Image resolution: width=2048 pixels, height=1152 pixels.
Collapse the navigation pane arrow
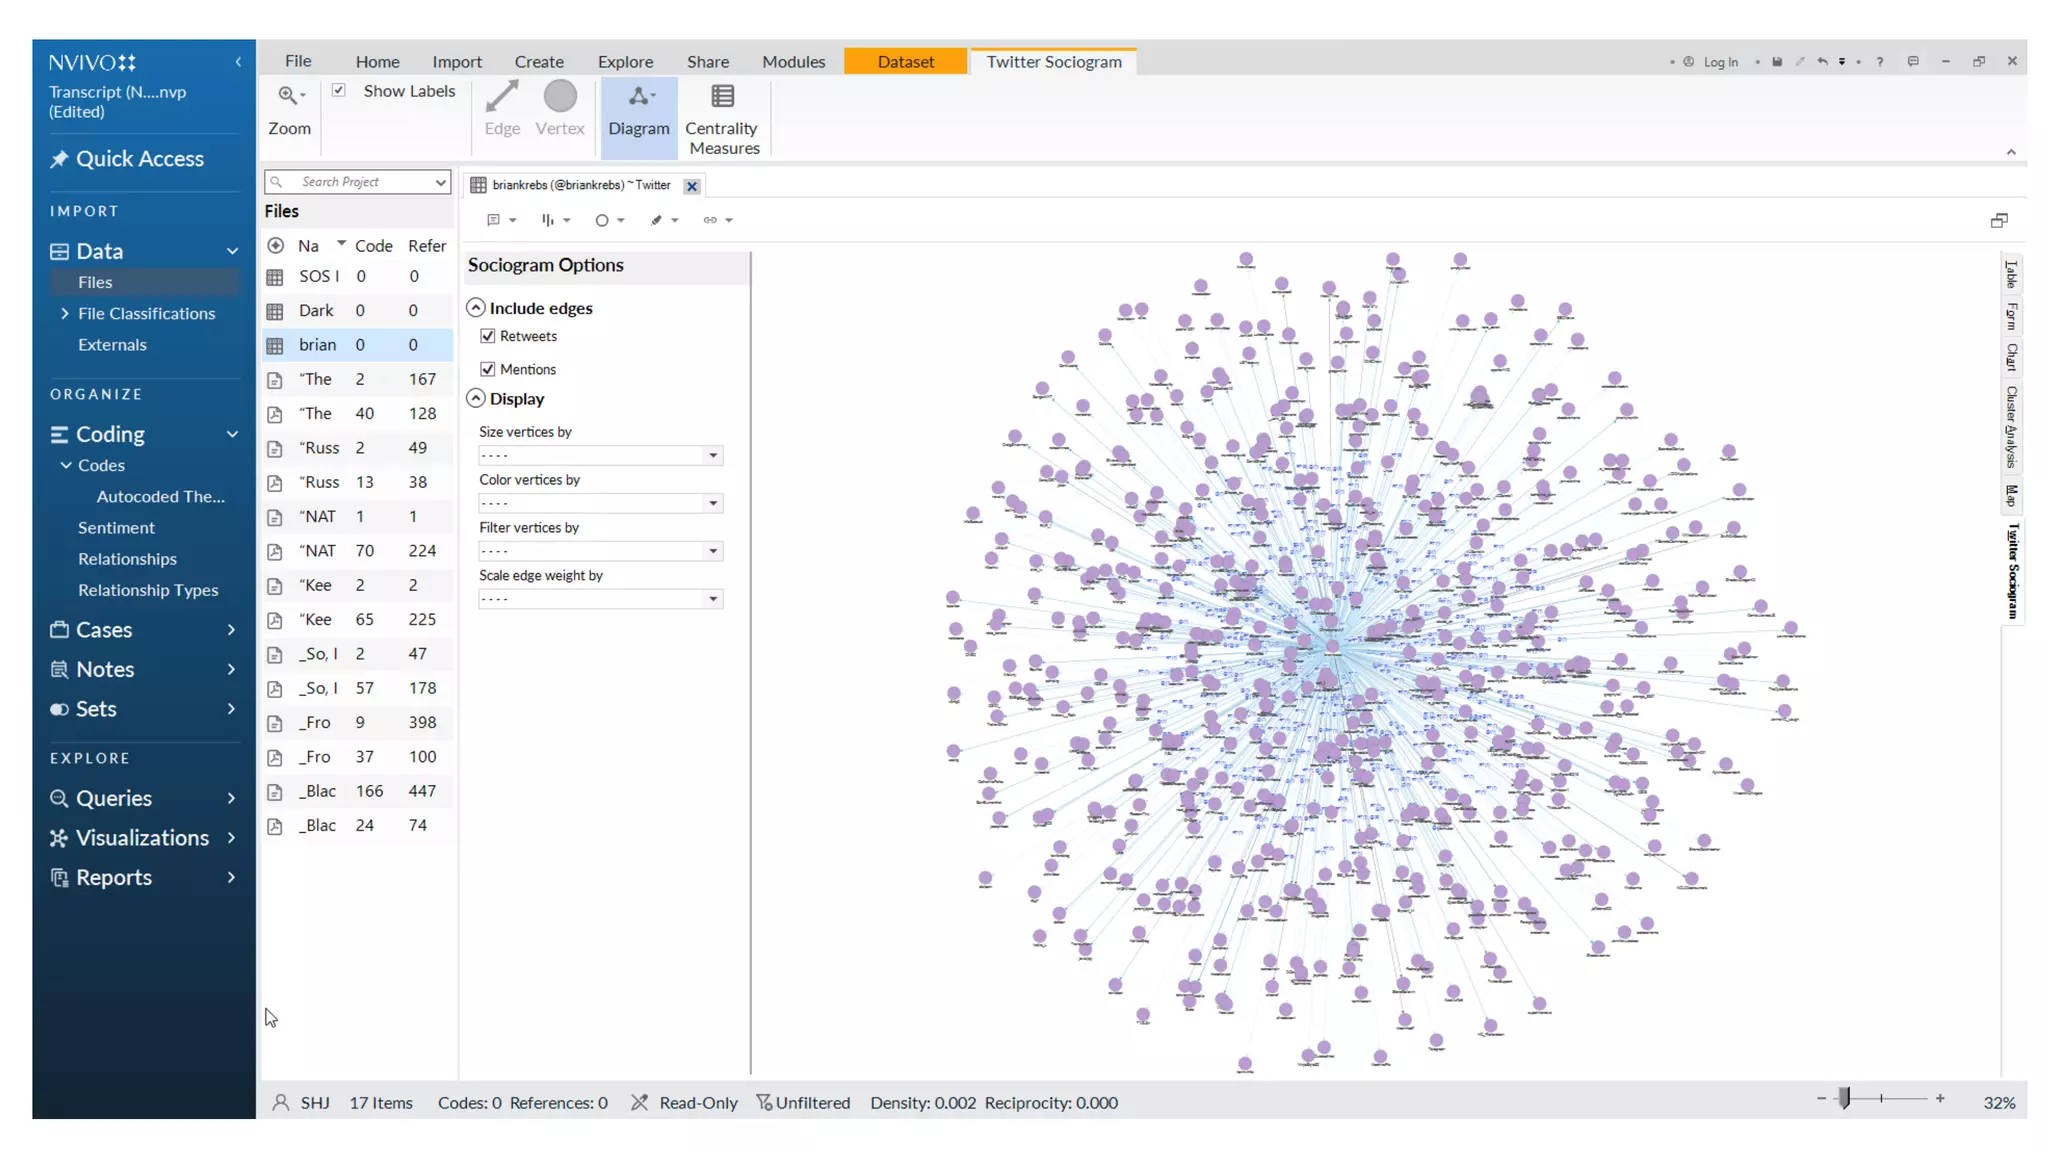[238, 62]
